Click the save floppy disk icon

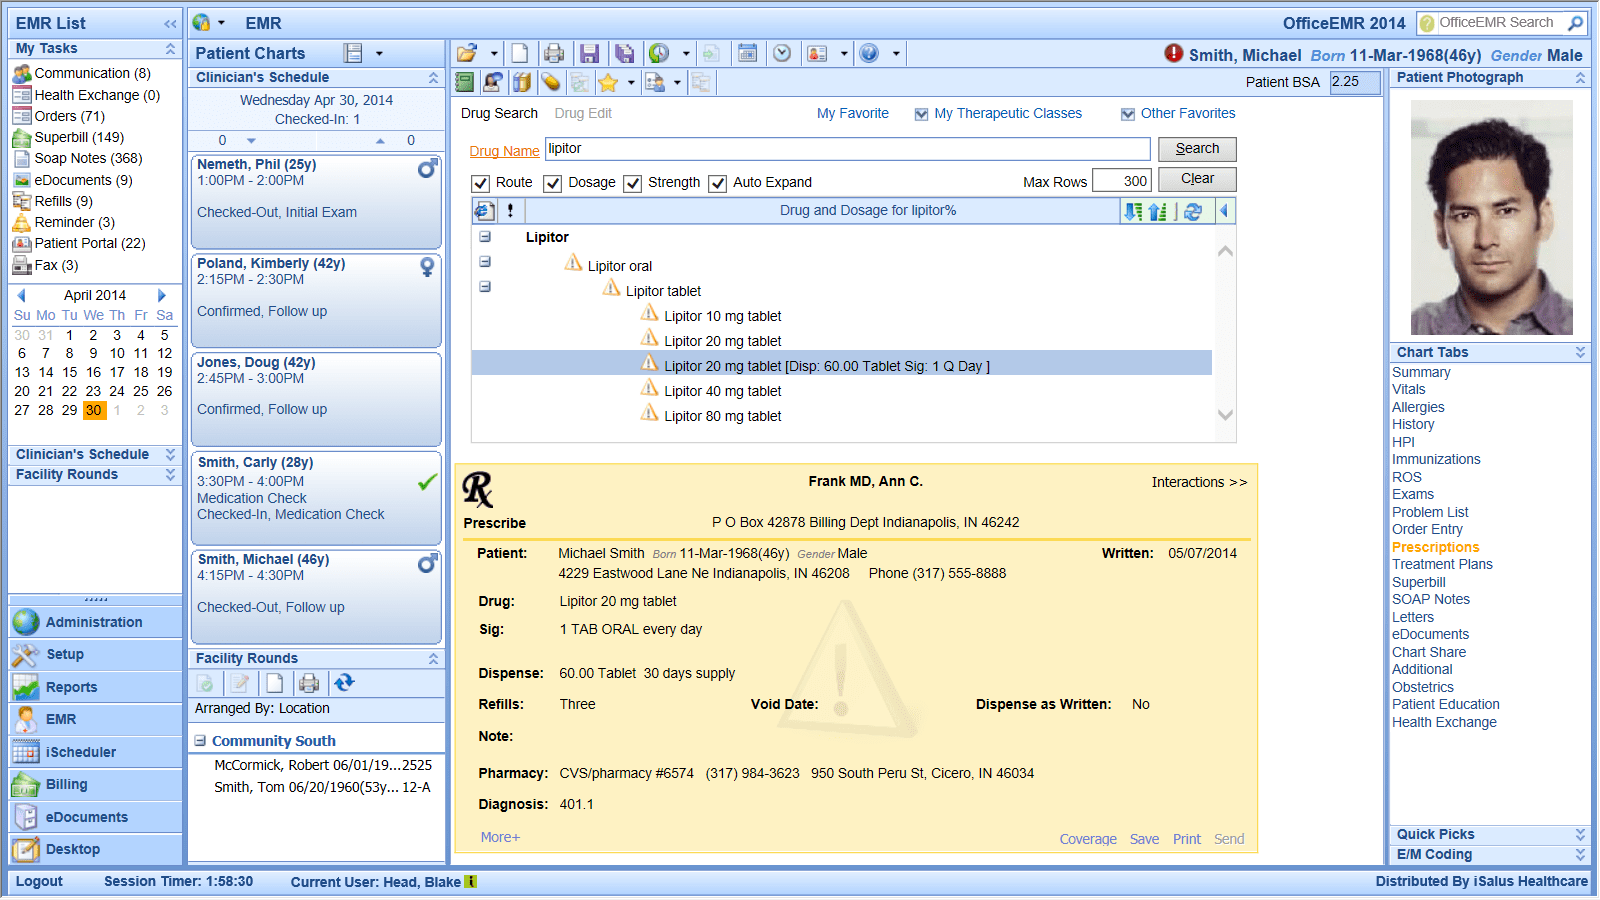click(x=589, y=54)
